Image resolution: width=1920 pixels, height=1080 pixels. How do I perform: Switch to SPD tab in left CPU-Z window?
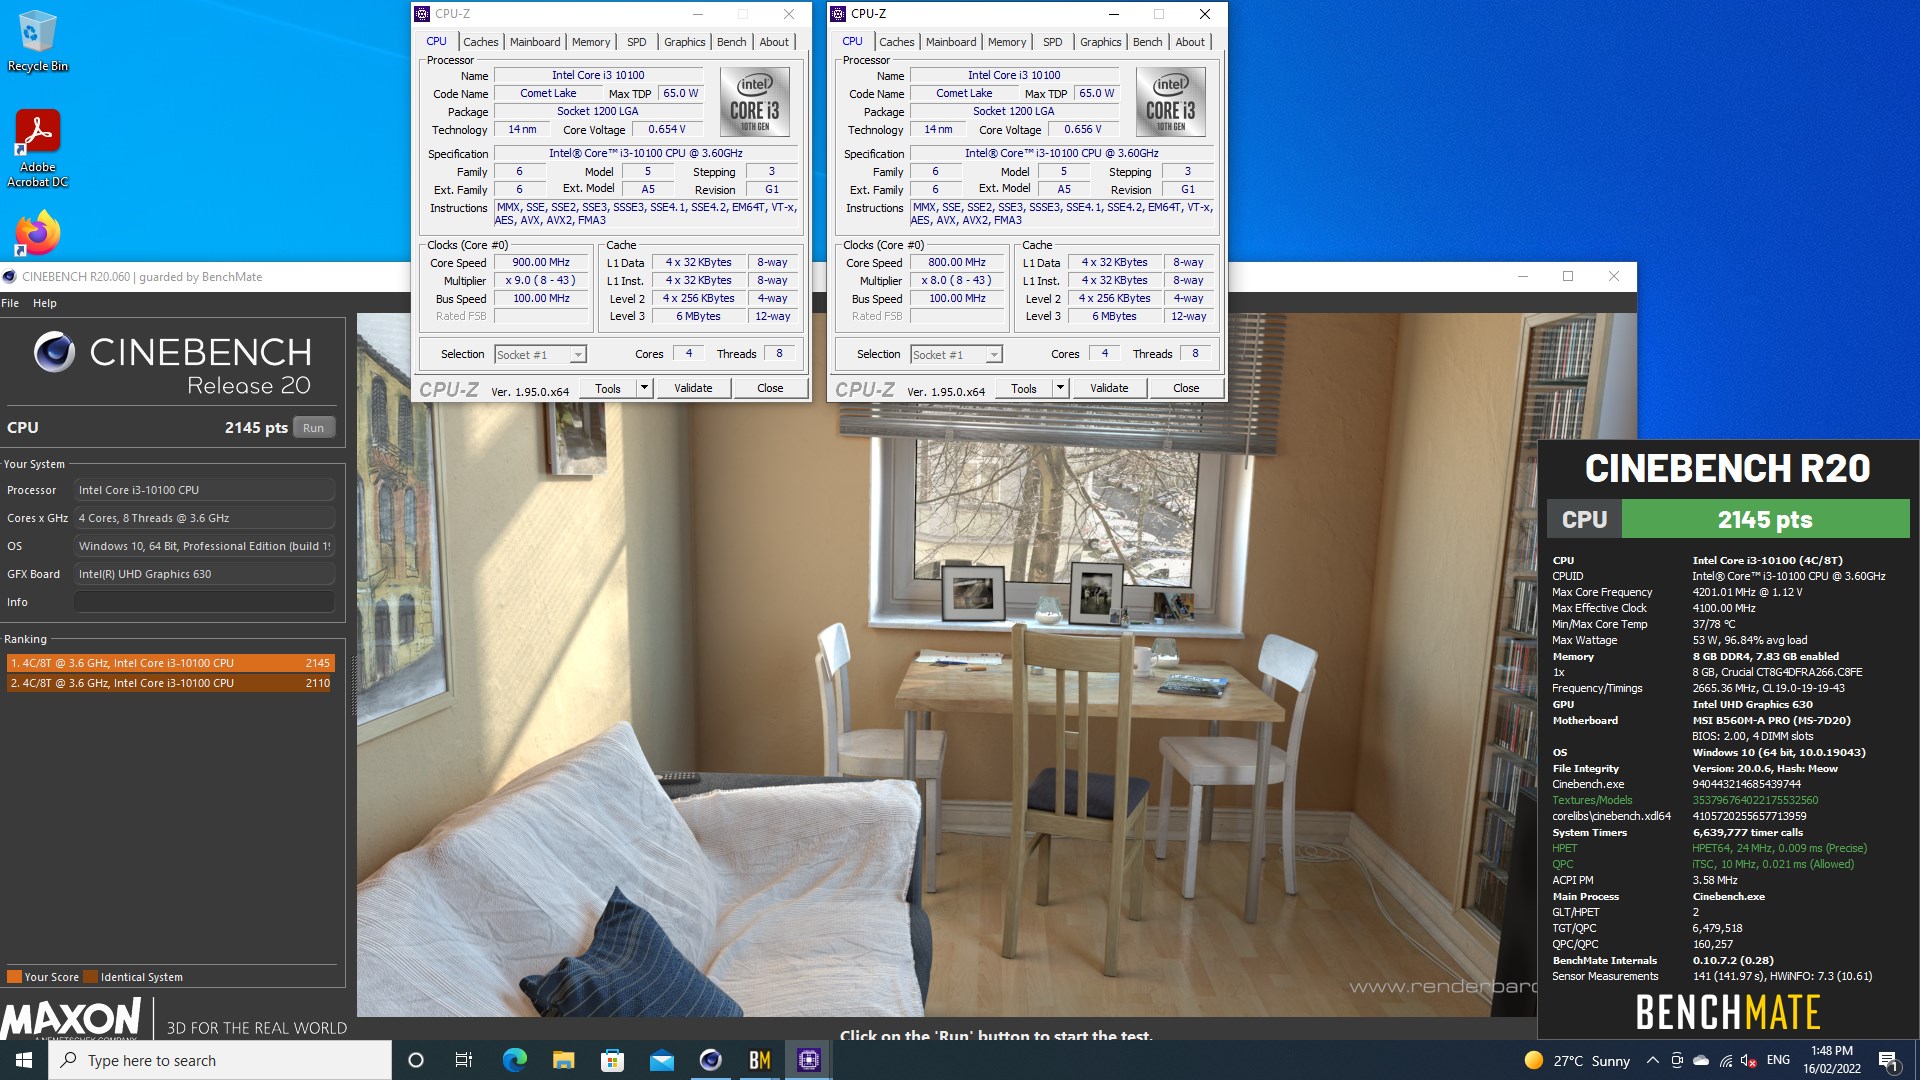(637, 42)
